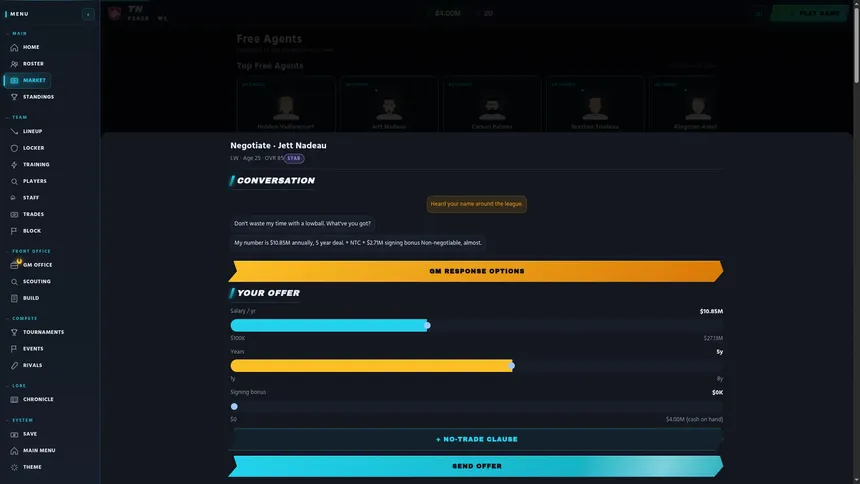Click the Home icon in sidebar
860x484 pixels.
[x=14, y=48]
